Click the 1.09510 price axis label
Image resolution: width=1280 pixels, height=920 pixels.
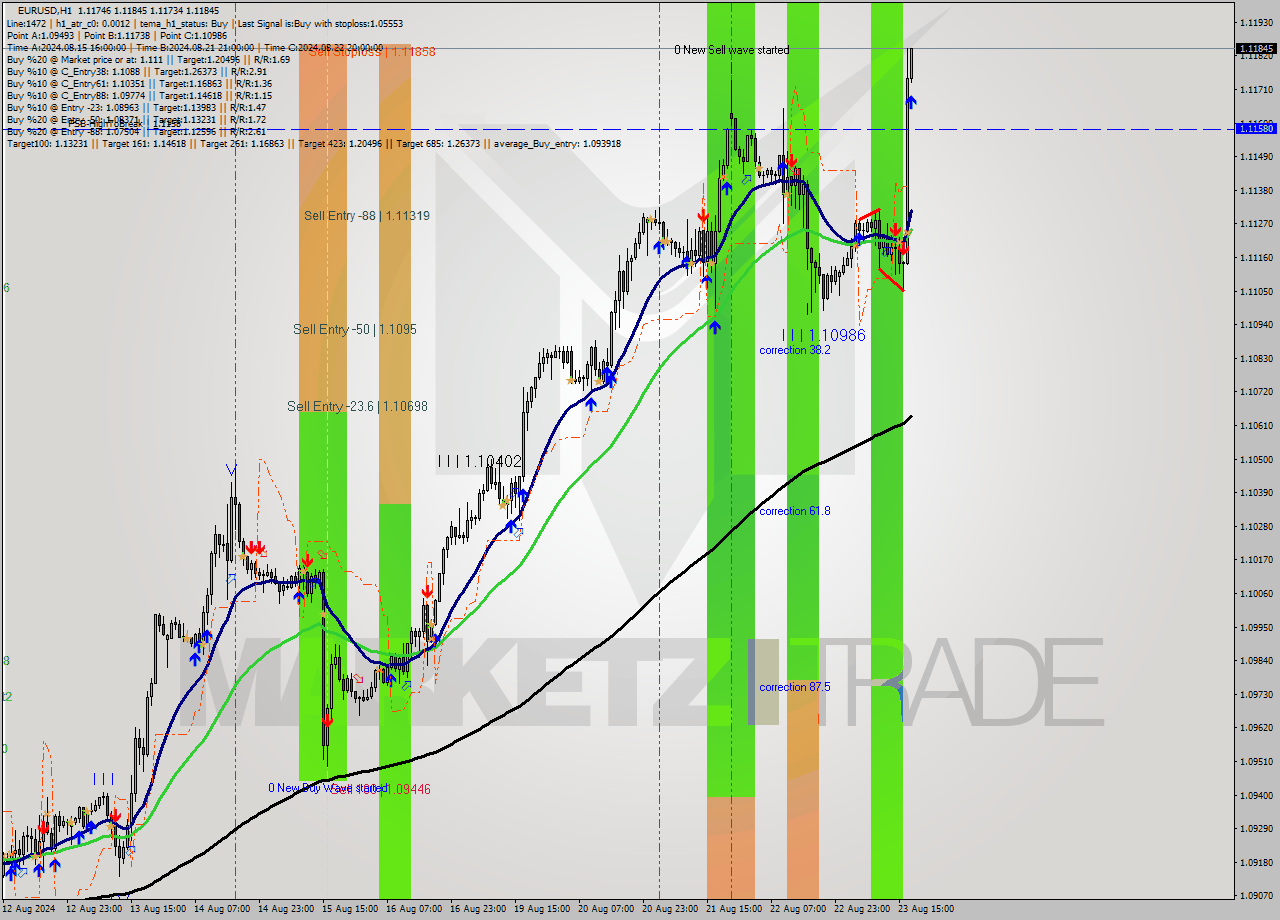coord(1255,761)
